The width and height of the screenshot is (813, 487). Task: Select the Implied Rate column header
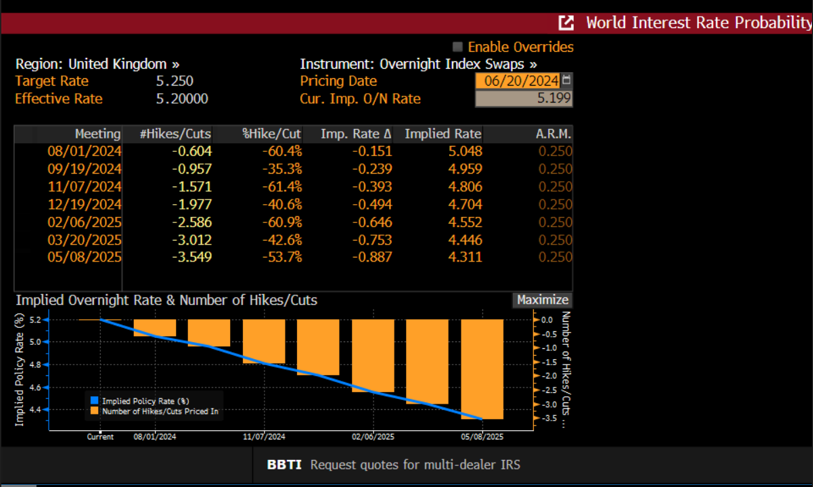click(442, 134)
